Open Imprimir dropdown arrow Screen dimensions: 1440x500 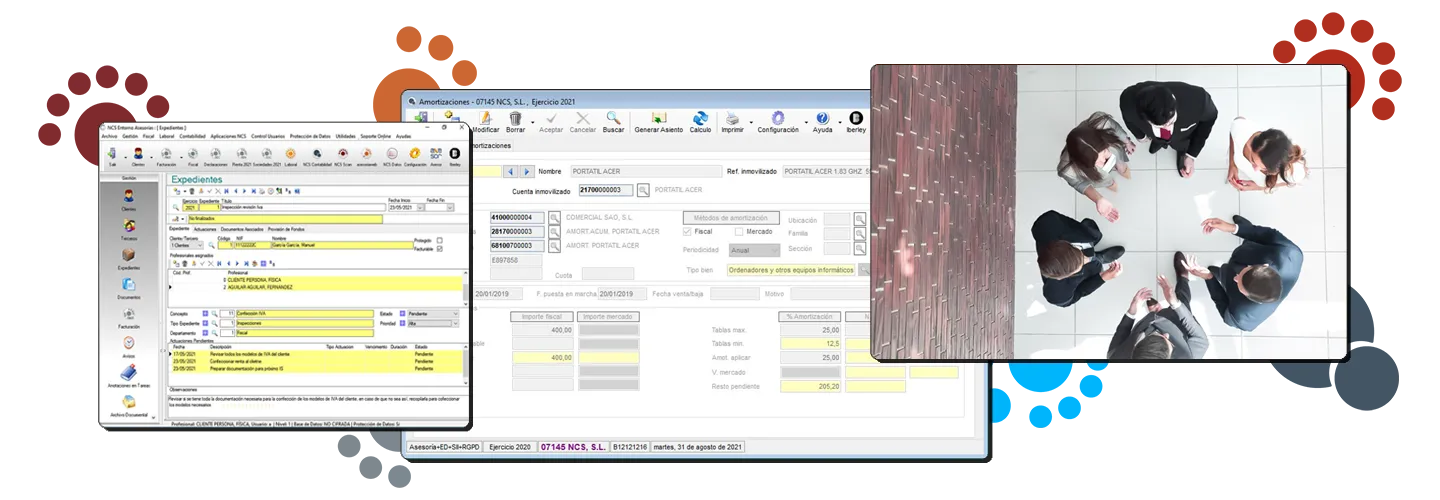[751, 122]
